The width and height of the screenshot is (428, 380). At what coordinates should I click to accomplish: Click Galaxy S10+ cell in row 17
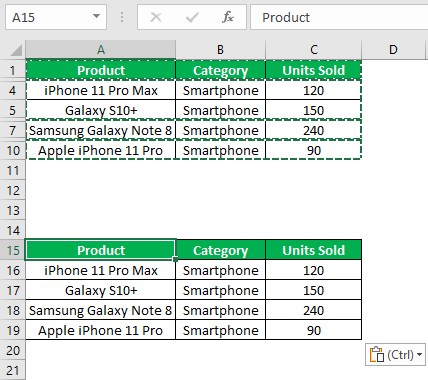tap(101, 290)
